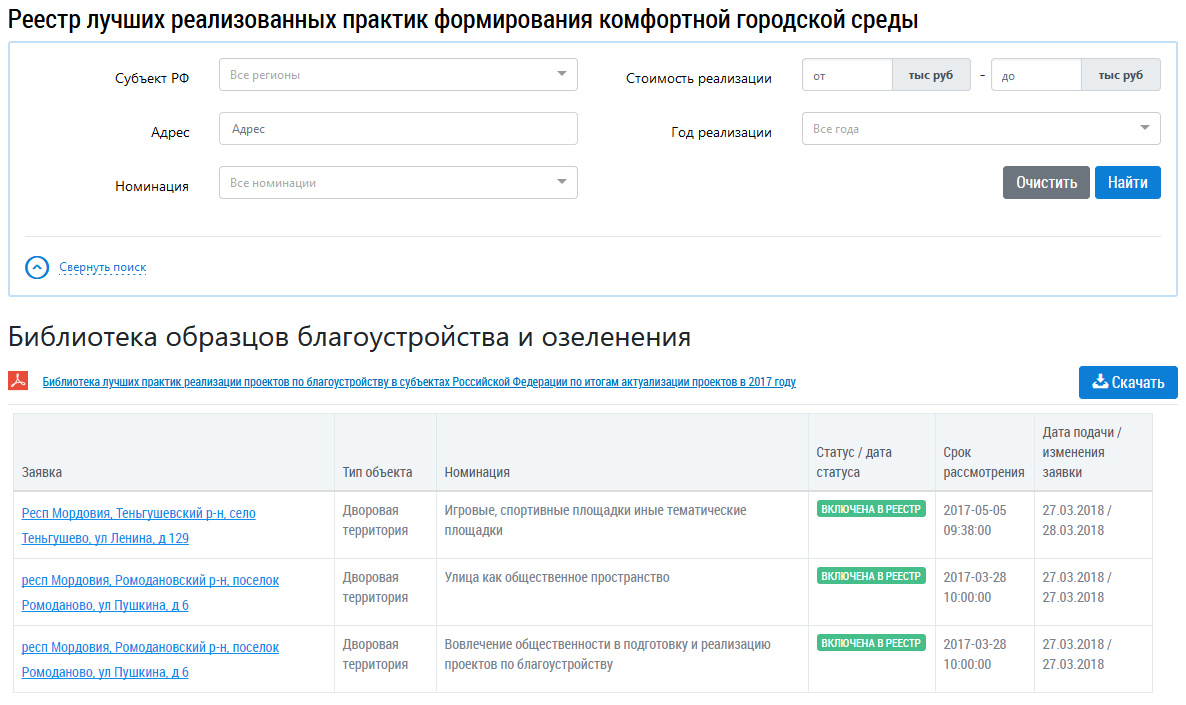Click the Скачать download button
The width and height of the screenshot is (1186, 705).
[x=1127, y=382]
